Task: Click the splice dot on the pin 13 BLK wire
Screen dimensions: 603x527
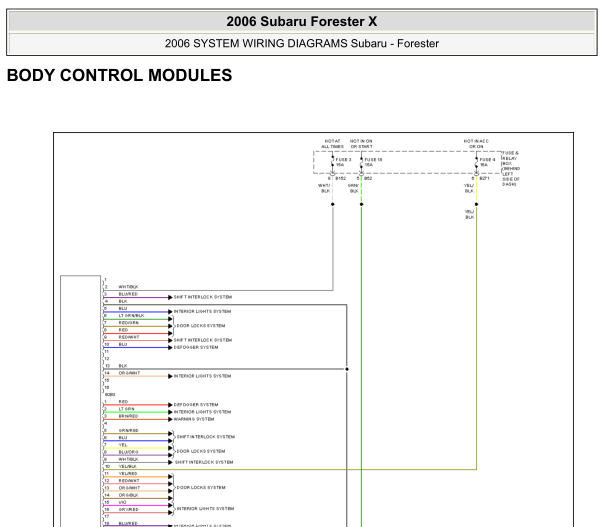Action: (x=347, y=369)
